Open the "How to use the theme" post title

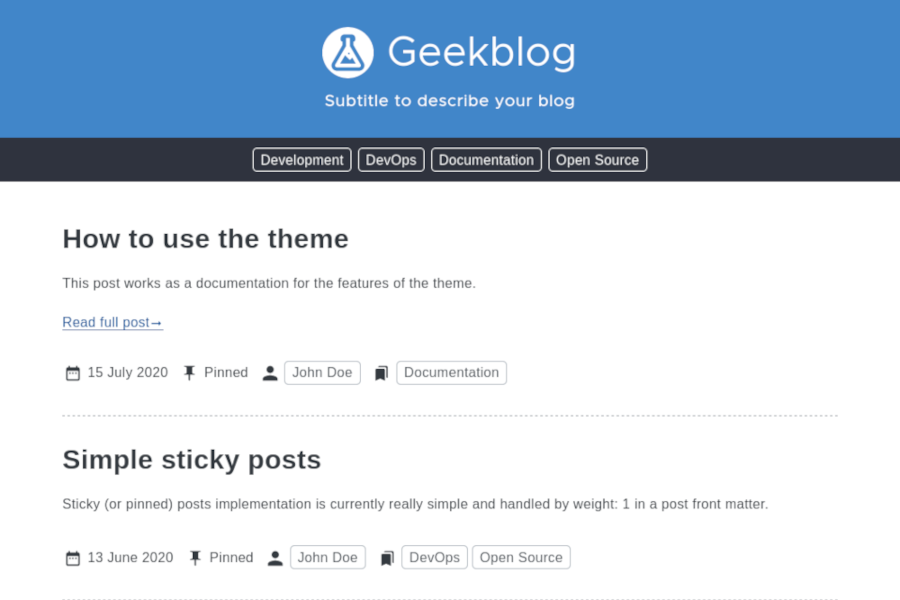click(x=205, y=239)
